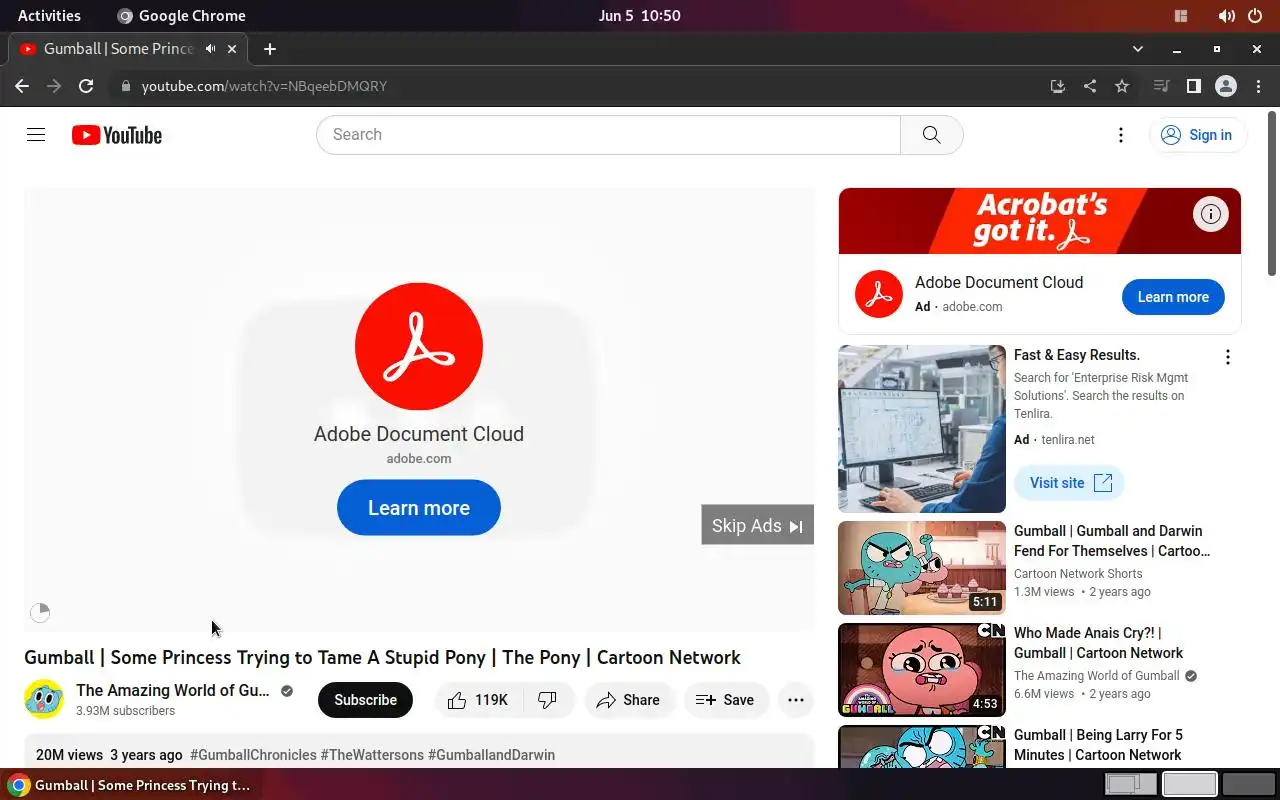This screenshot has height=800, width=1280.
Task: Toggle Chrome side panel
Action: [x=1193, y=86]
